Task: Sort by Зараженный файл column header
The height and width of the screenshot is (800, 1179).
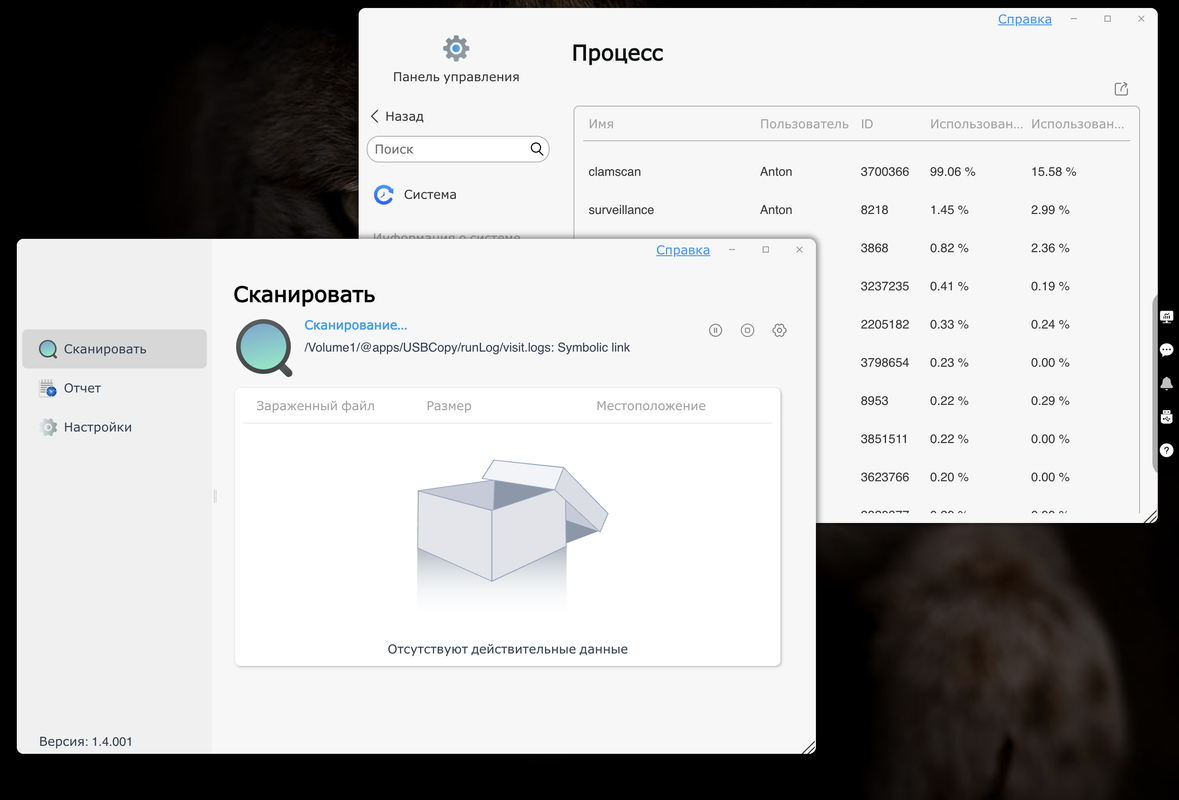Action: coord(315,406)
